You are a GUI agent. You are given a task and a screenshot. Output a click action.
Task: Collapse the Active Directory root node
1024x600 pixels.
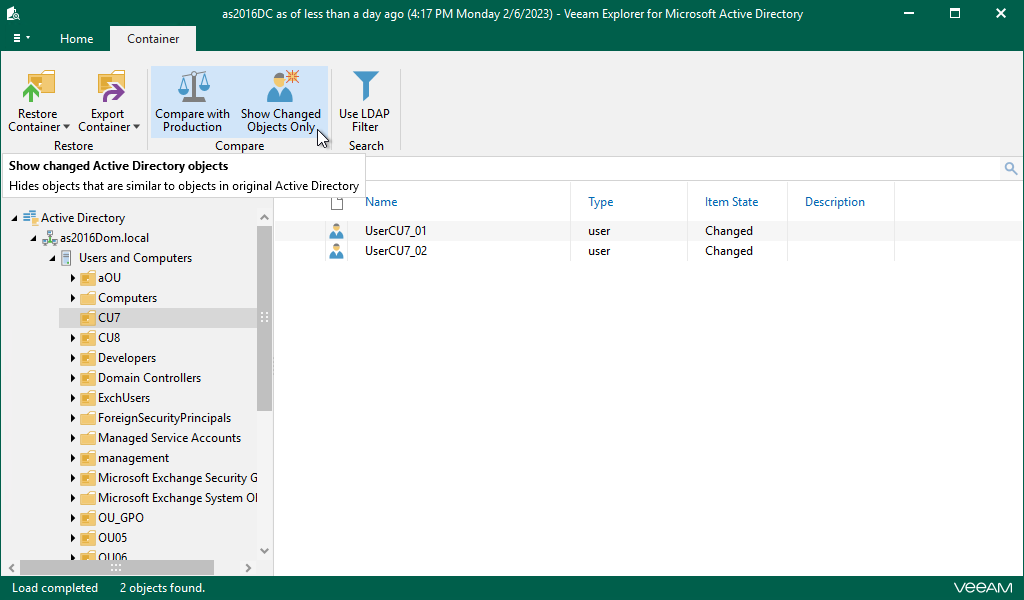click(14, 218)
